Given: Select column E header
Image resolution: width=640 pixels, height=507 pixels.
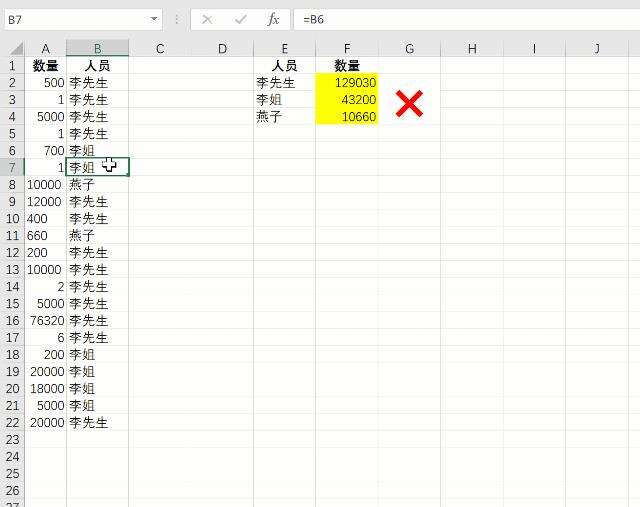Looking at the screenshot, I should click(x=285, y=49).
